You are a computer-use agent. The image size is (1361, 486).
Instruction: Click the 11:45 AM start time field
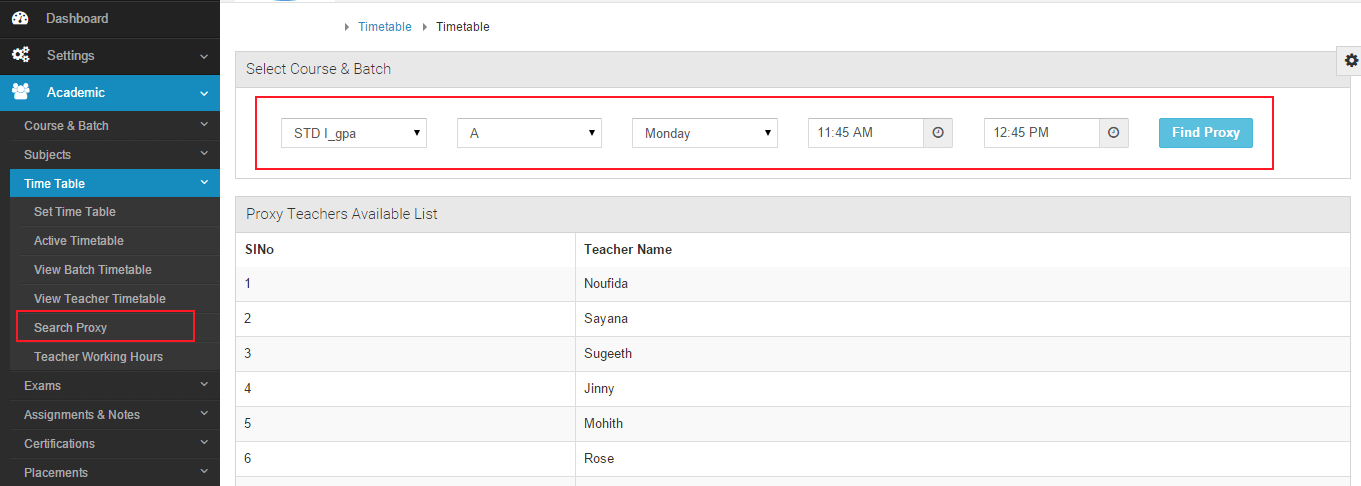pos(866,133)
